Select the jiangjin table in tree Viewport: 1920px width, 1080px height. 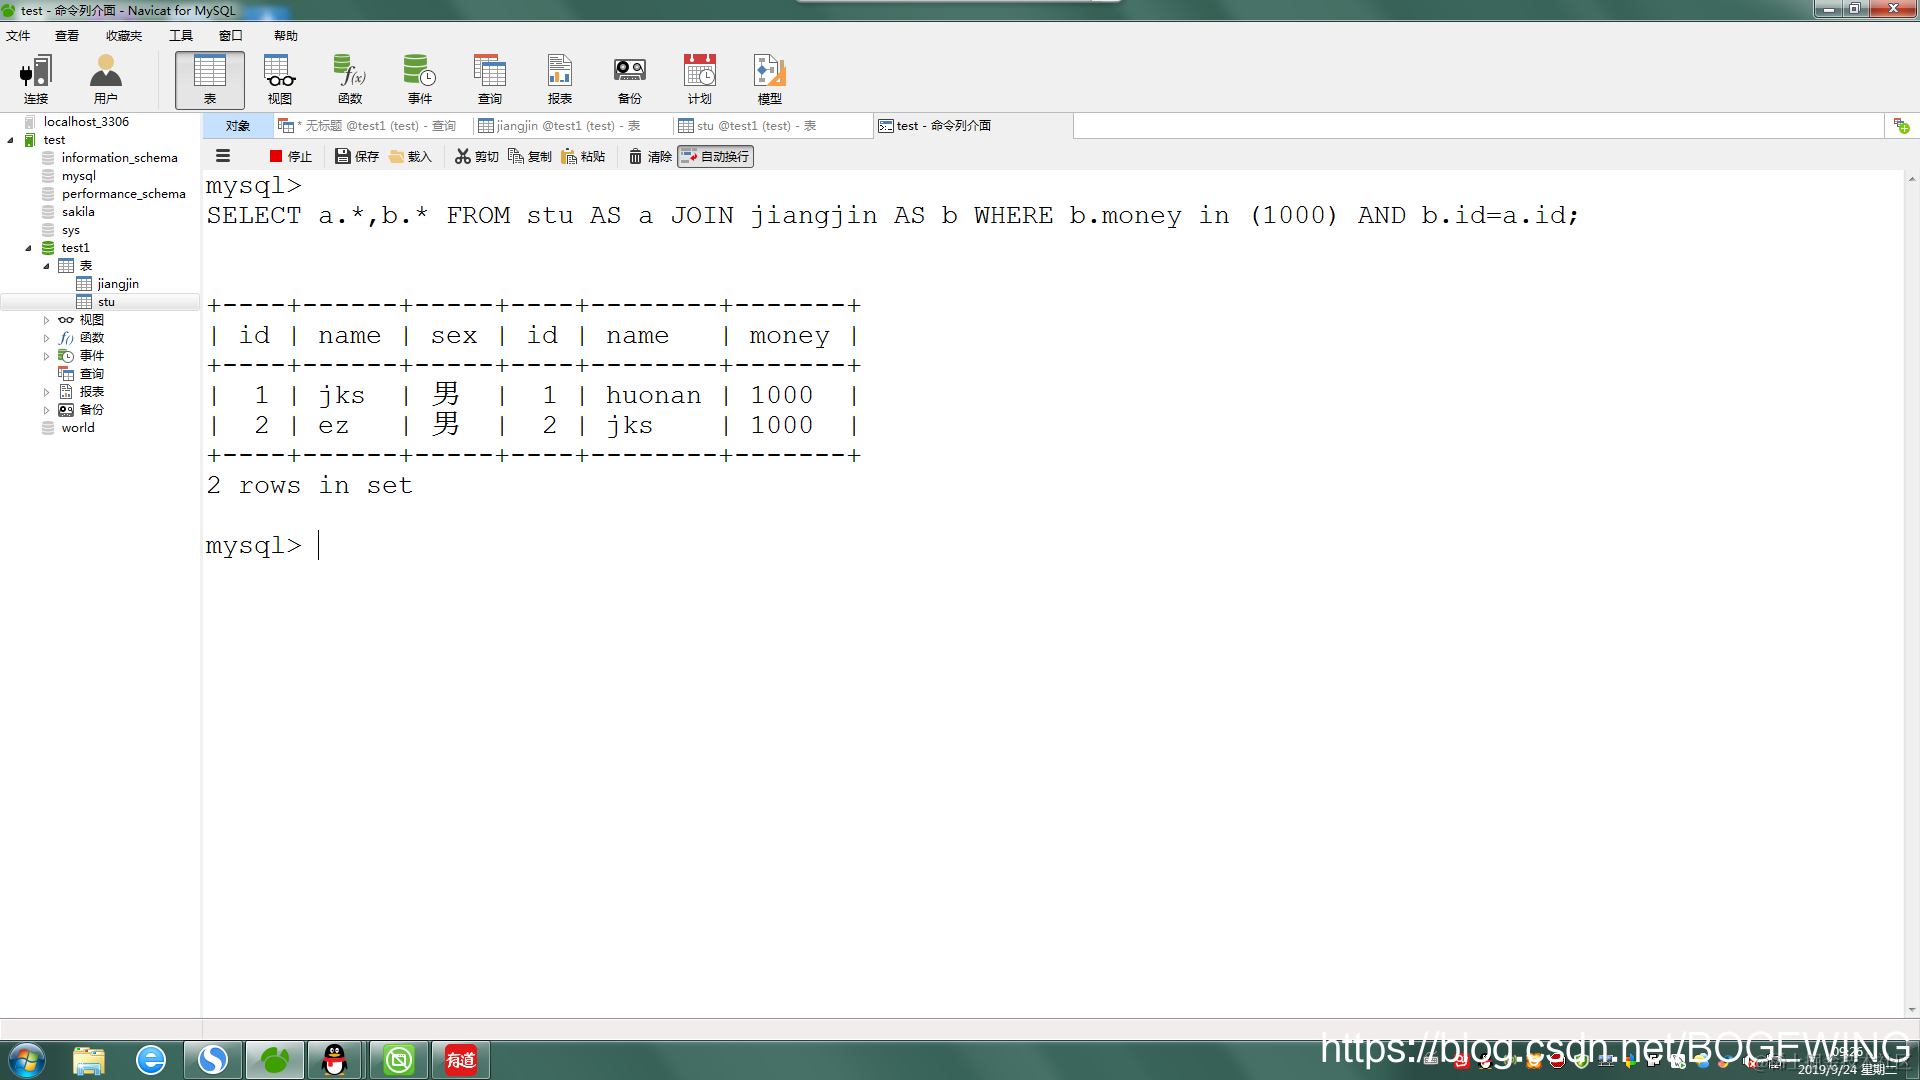(118, 284)
